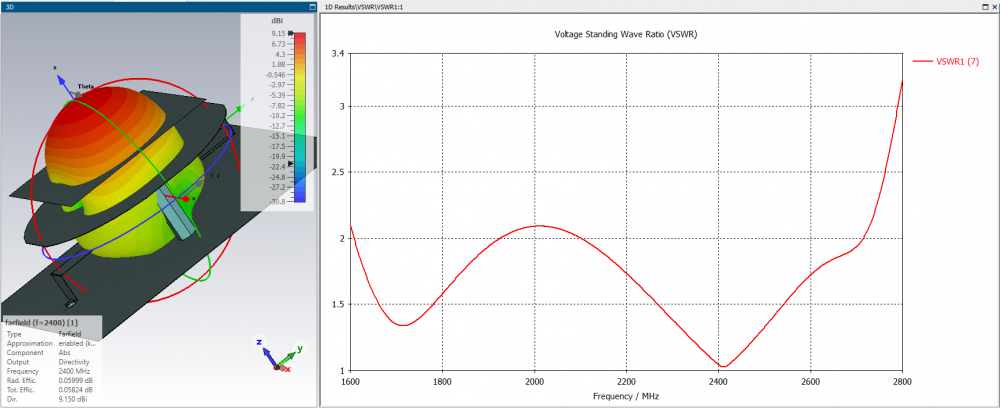Viewport: 1000px width, 408px height.
Task: Click the red x-axis origin point
Action: pos(186,199)
